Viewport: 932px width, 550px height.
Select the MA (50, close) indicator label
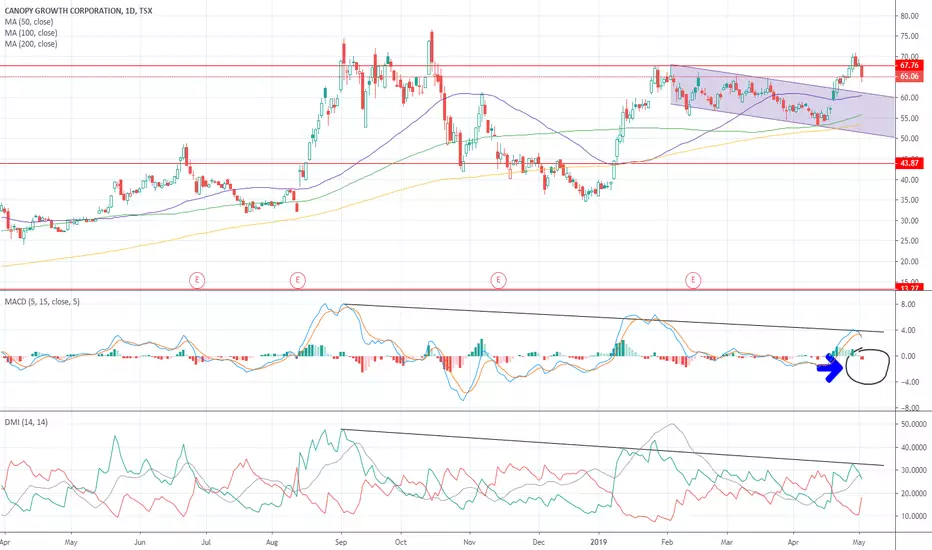click(29, 22)
